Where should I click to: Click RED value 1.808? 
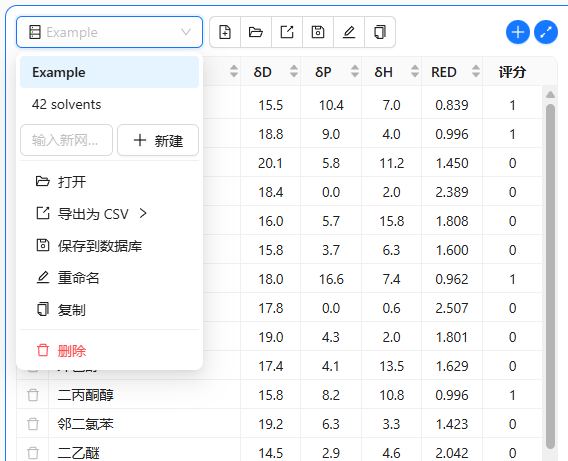coord(452,221)
